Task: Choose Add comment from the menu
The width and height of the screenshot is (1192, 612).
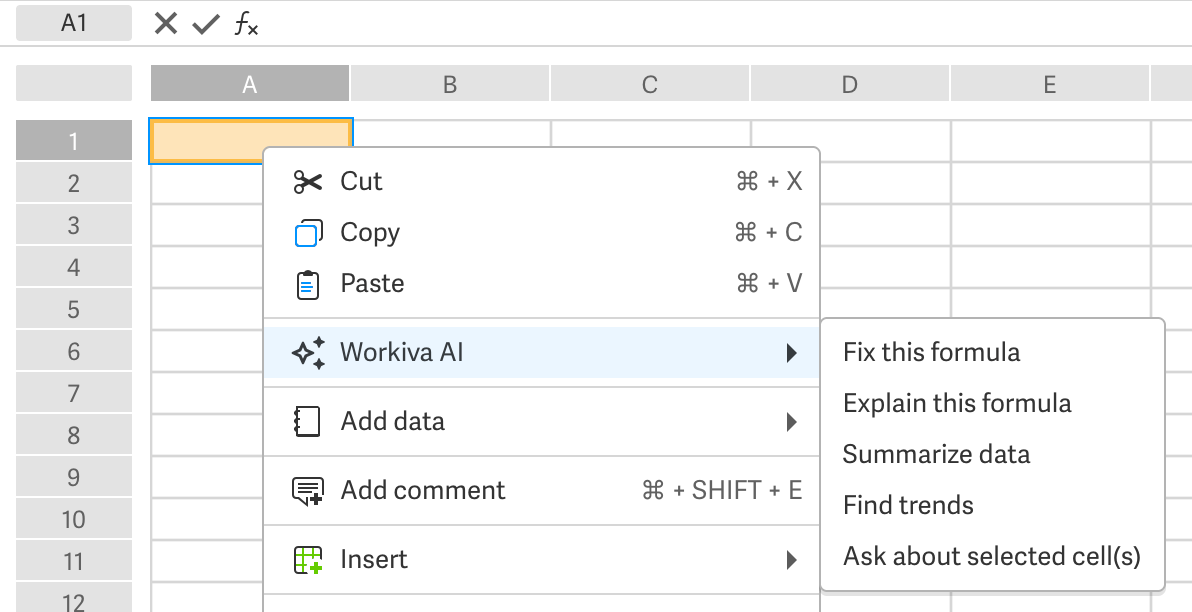Action: (542, 490)
